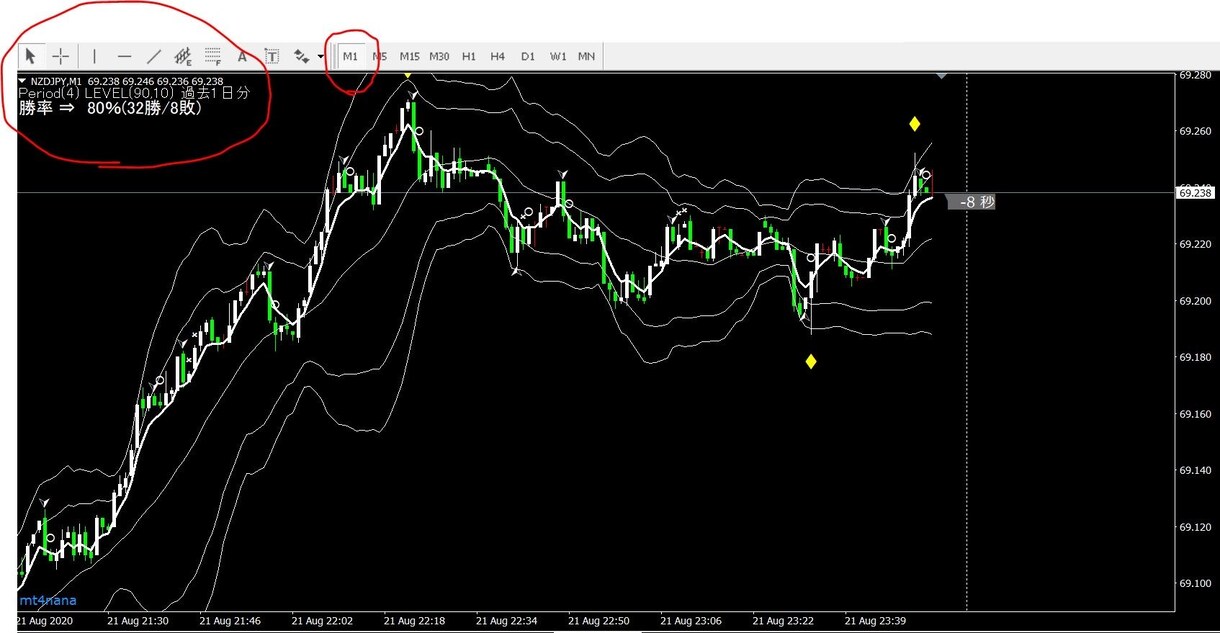Choose the Fibonacci retracement tool
Screen dimensions: 1220x633
(212, 56)
